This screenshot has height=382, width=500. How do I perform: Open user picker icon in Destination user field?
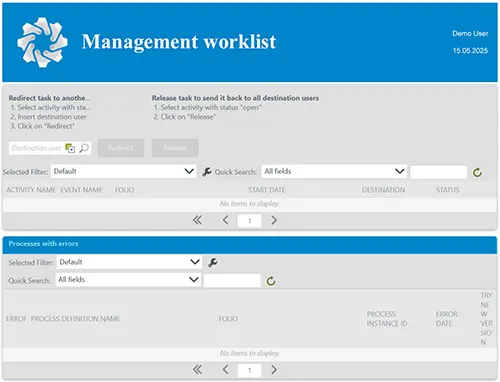[x=70, y=148]
